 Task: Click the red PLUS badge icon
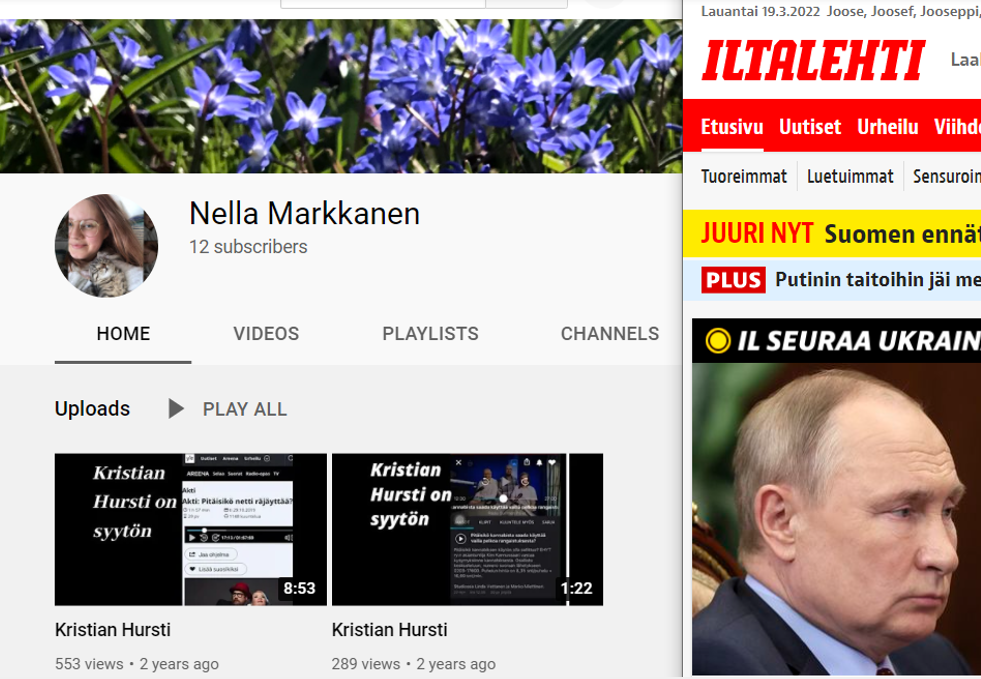pyautogui.click(x=733, y=280)
